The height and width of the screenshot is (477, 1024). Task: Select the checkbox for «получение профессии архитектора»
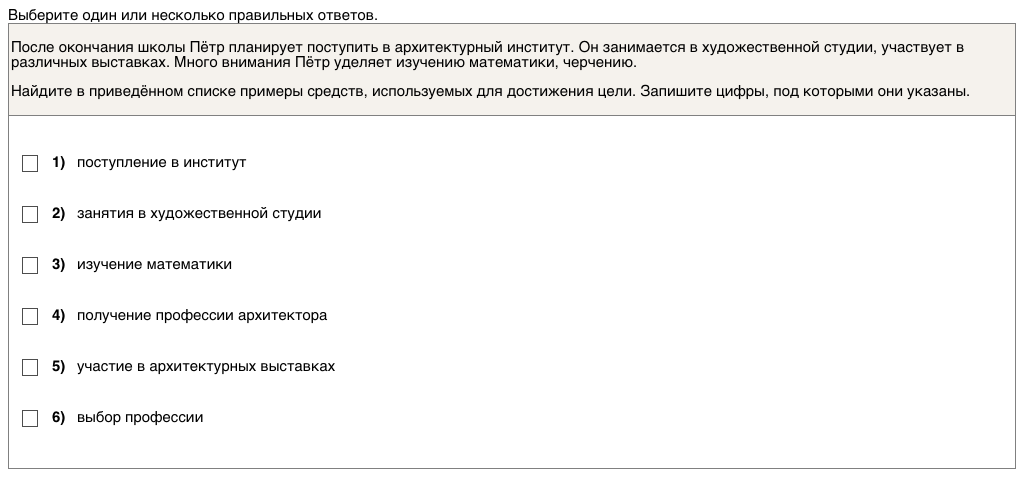tap(30, 316)
